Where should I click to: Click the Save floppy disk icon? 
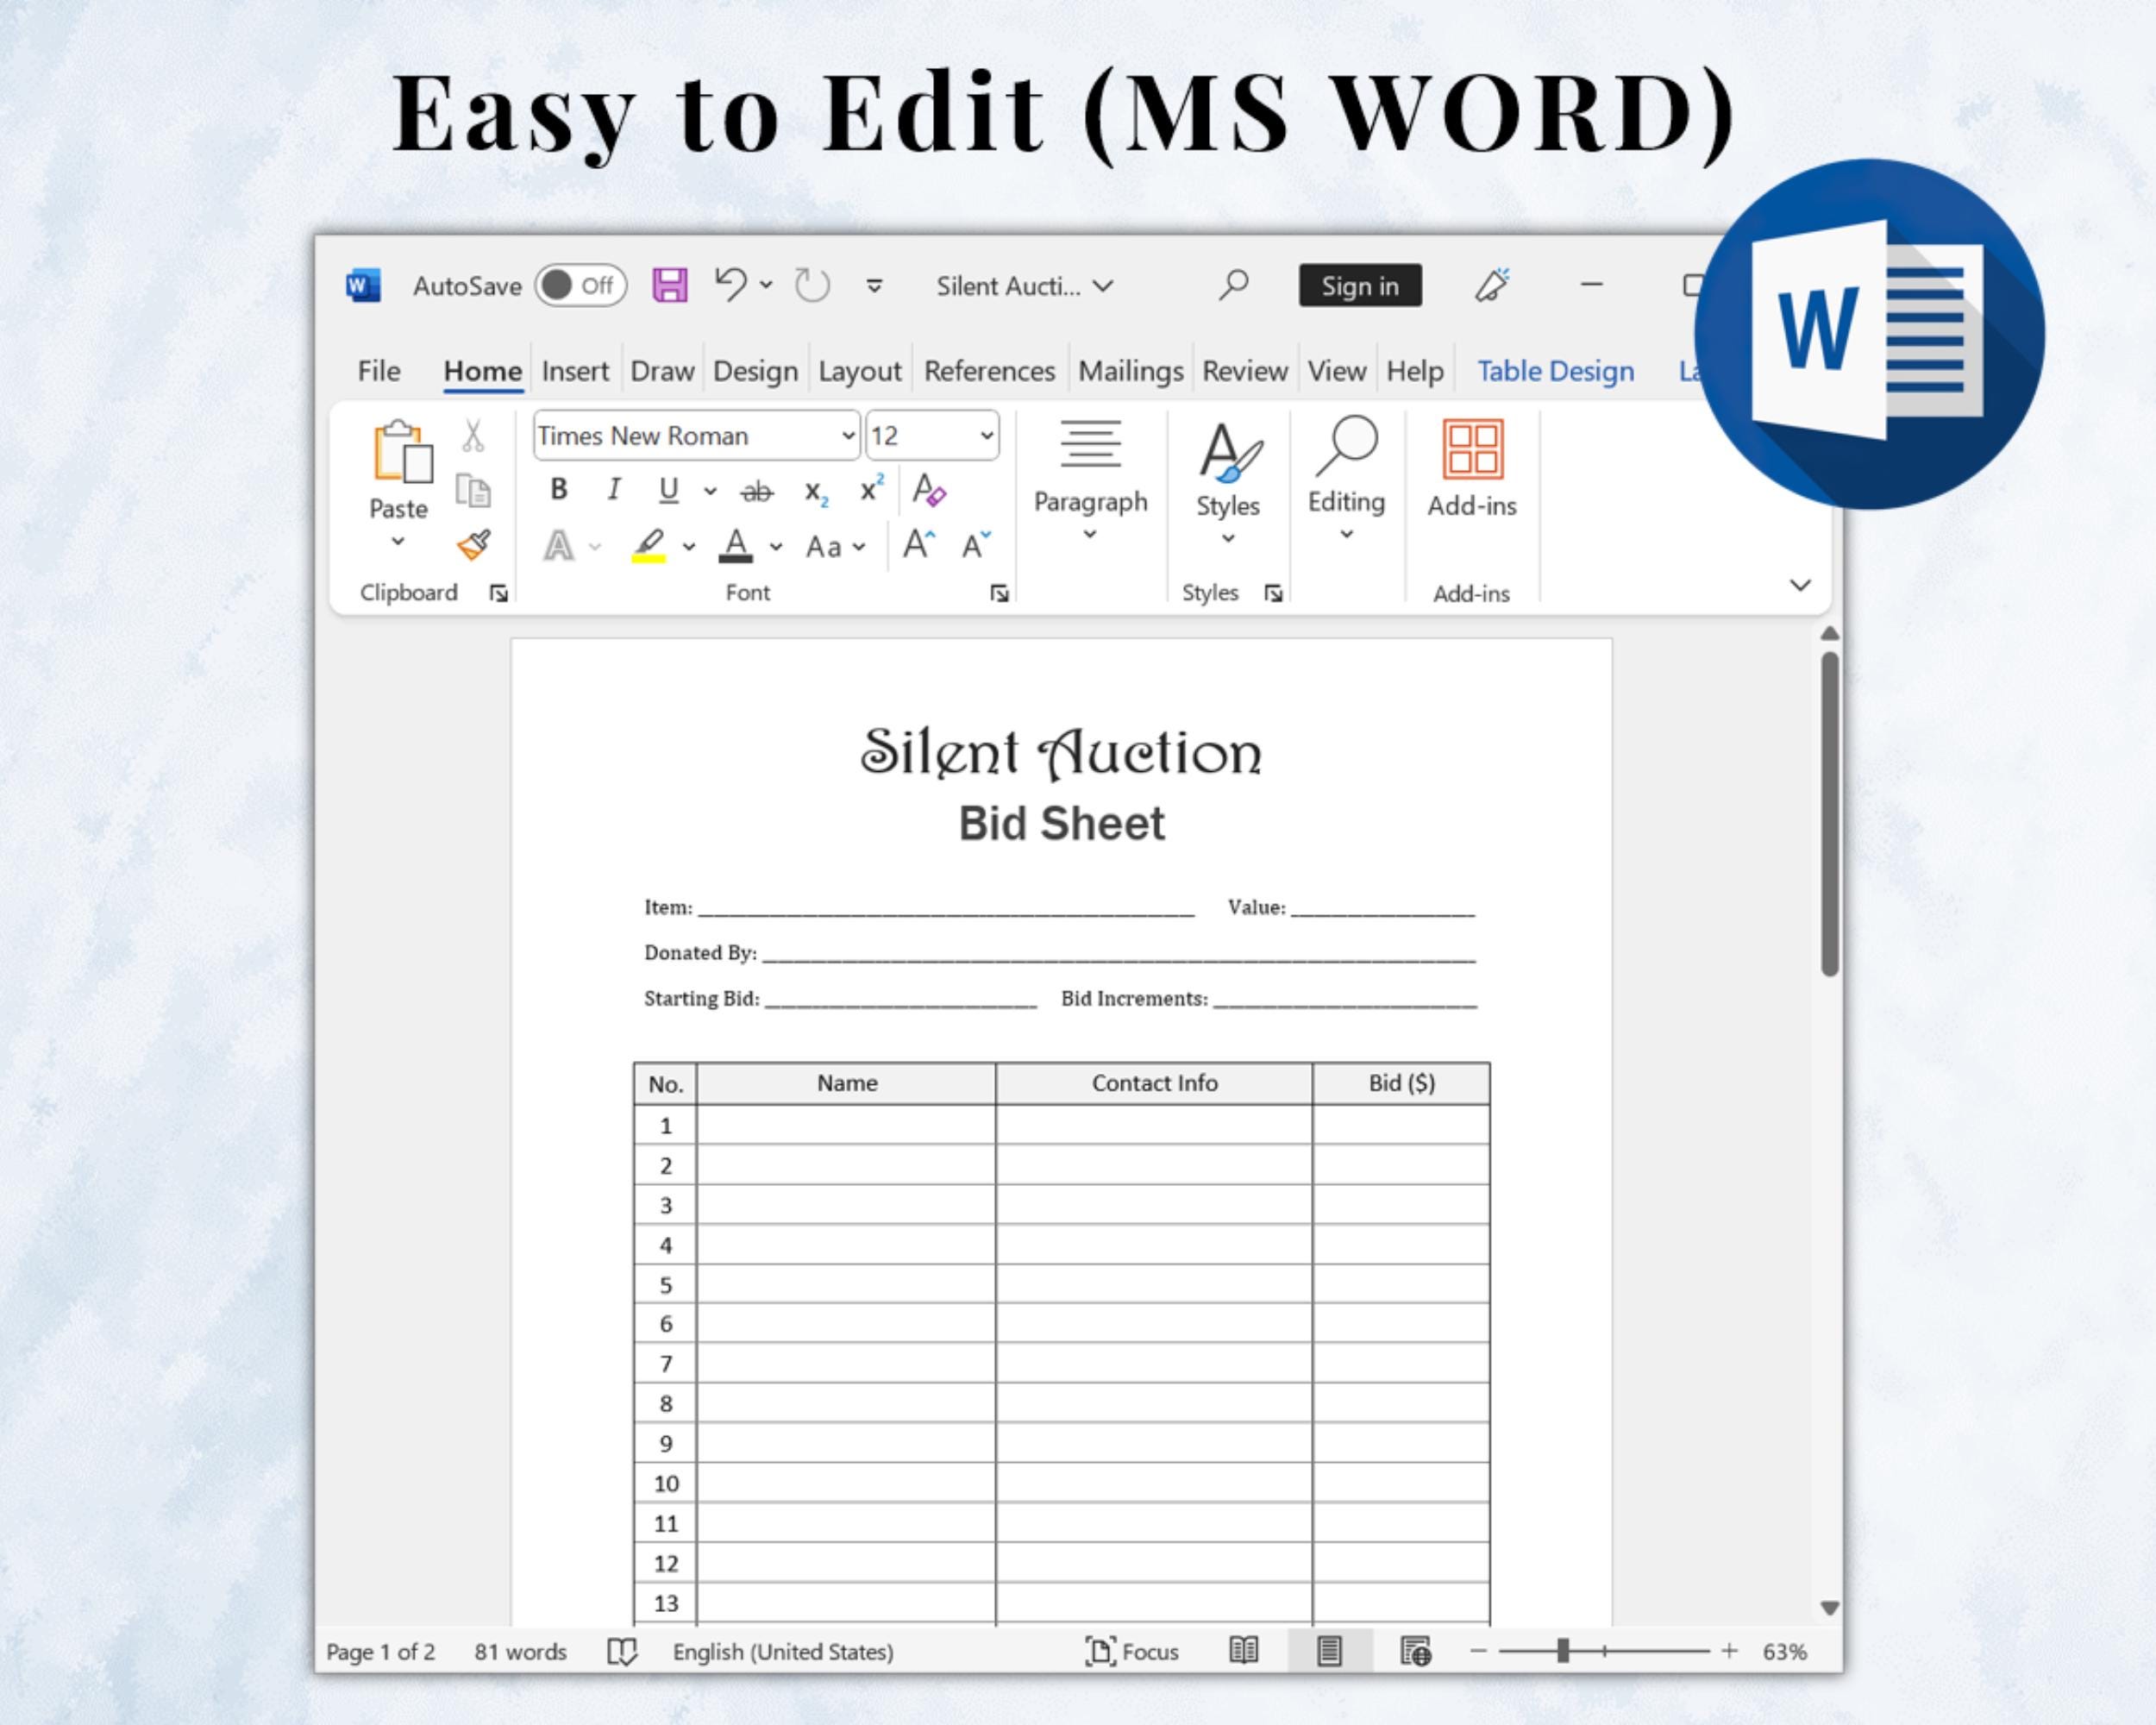(670, 285)
